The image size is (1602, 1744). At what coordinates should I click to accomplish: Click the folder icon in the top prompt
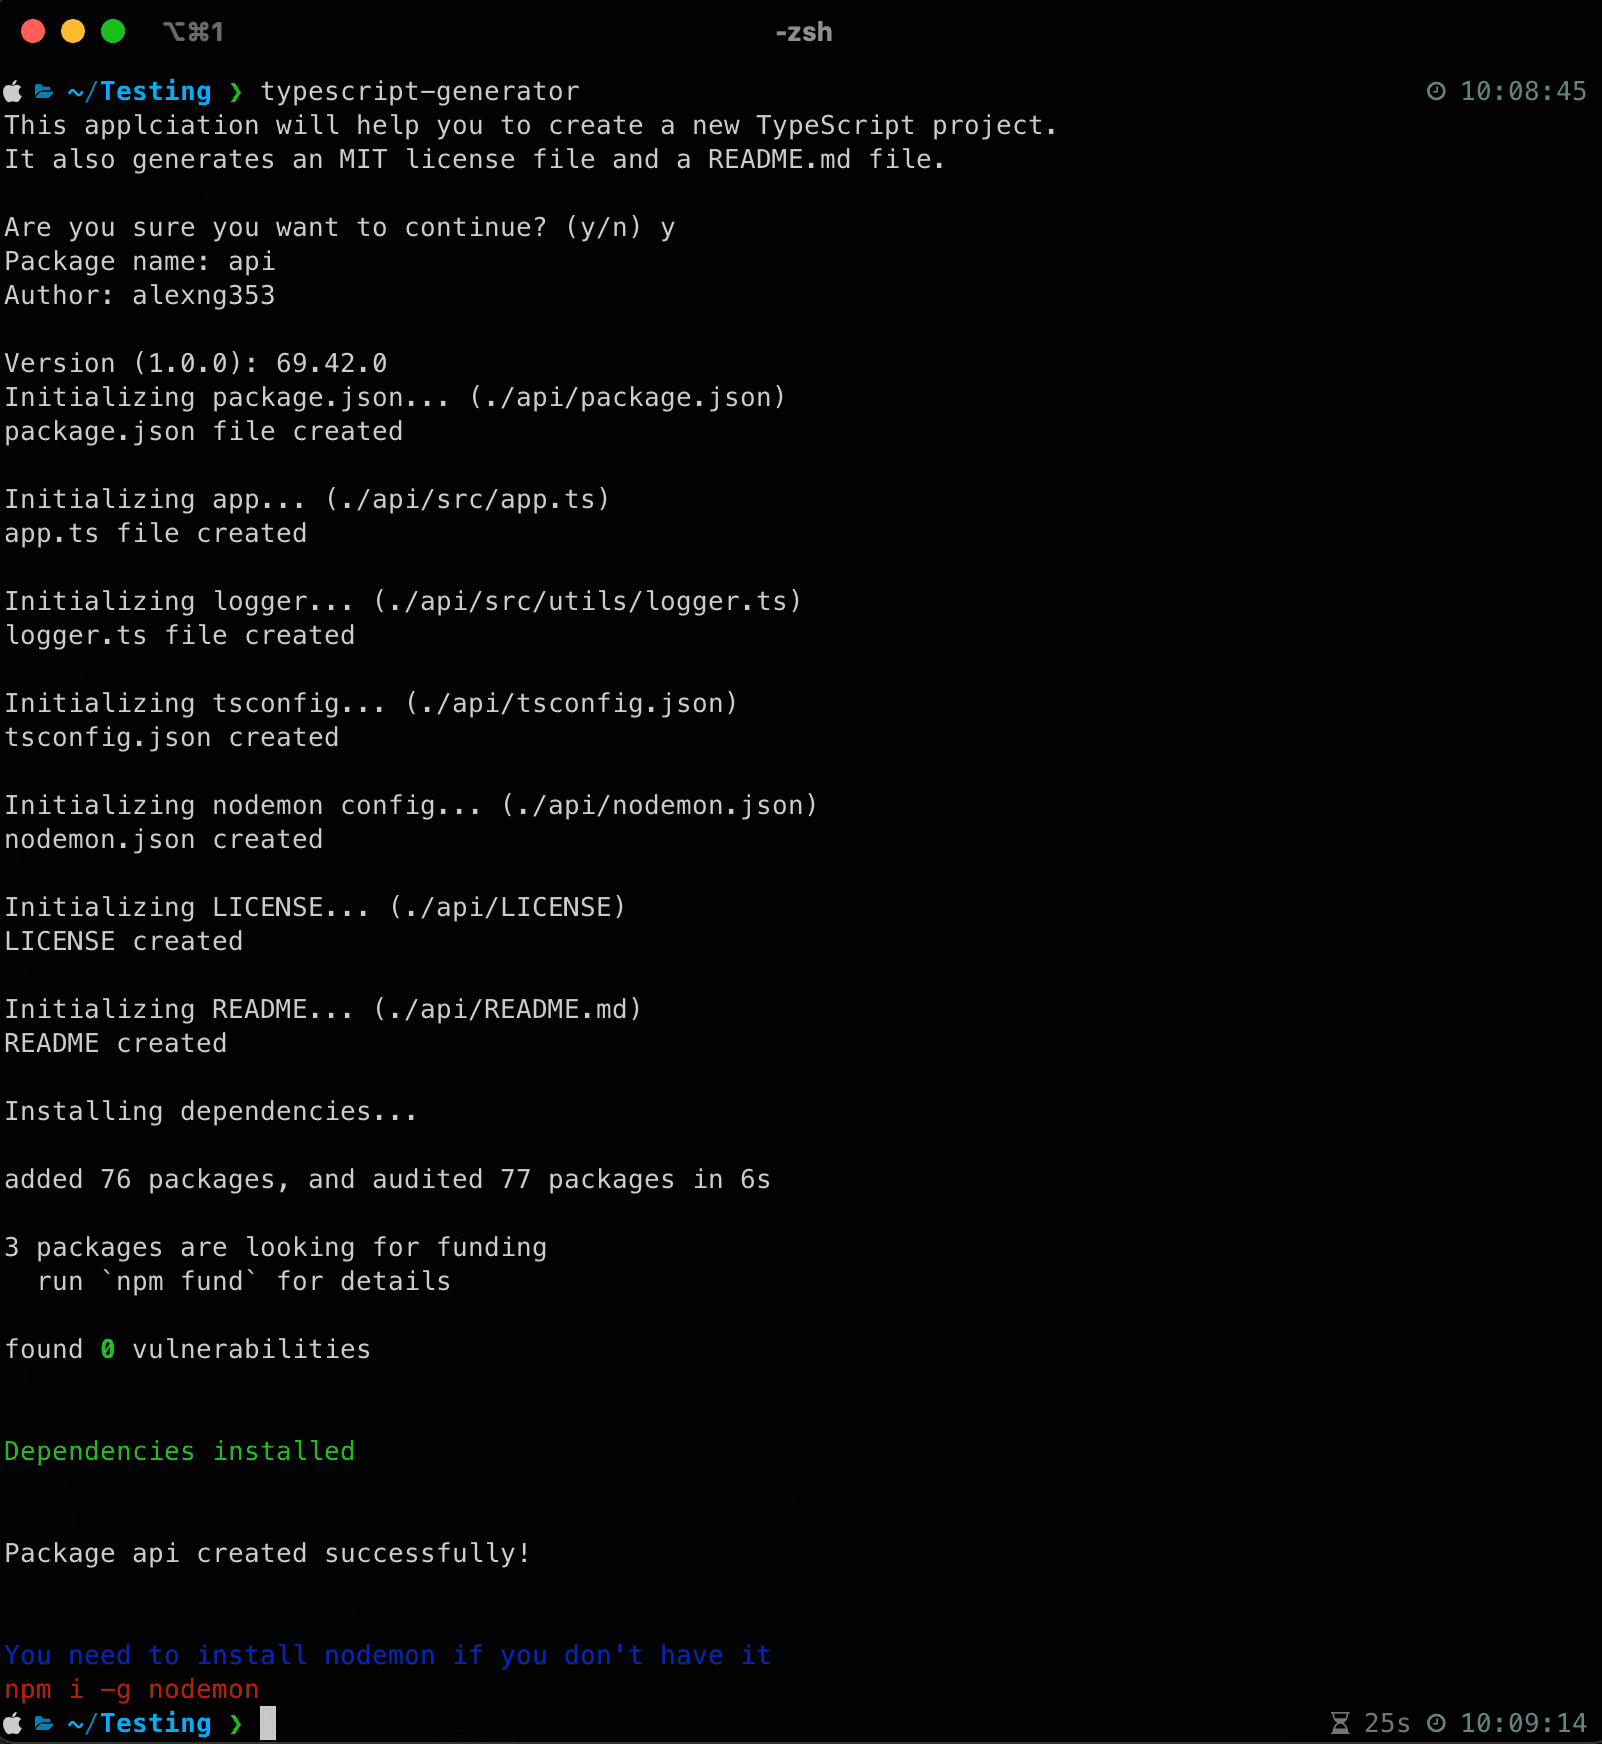[44, 92]
